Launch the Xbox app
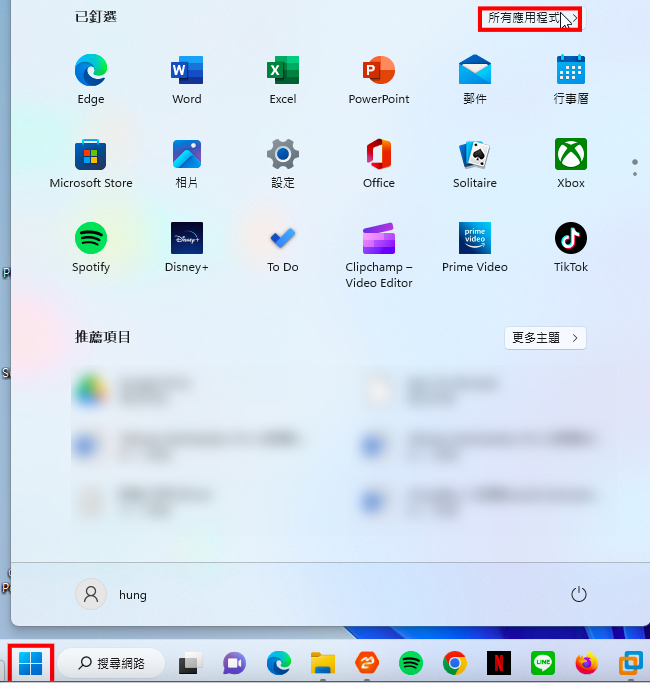Image resolution: width=650 pixels, height=683 pixels. point(571,163)
